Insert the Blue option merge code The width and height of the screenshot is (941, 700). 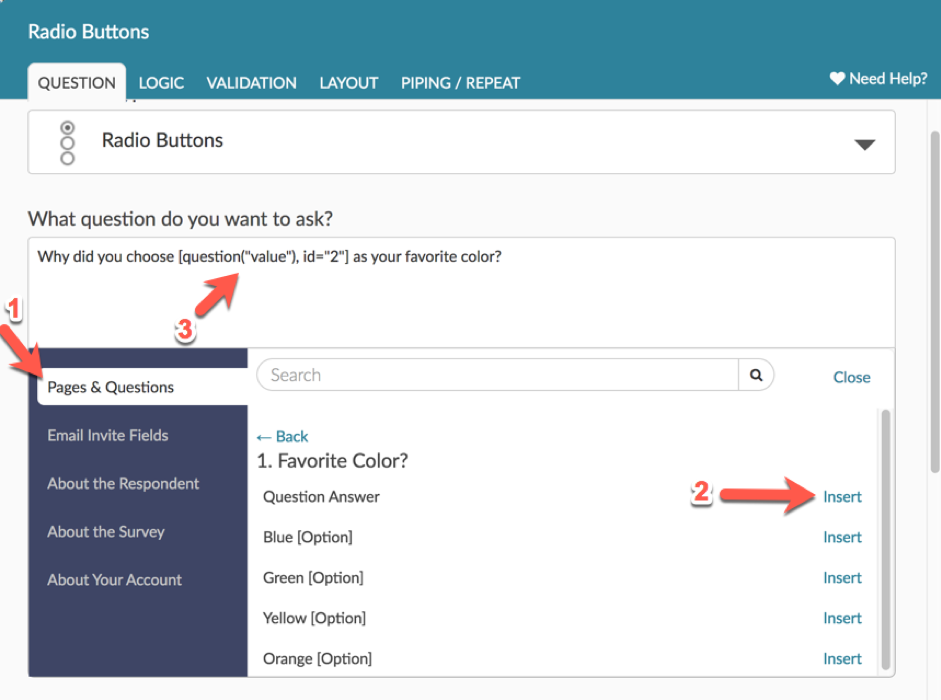(842, 537)
